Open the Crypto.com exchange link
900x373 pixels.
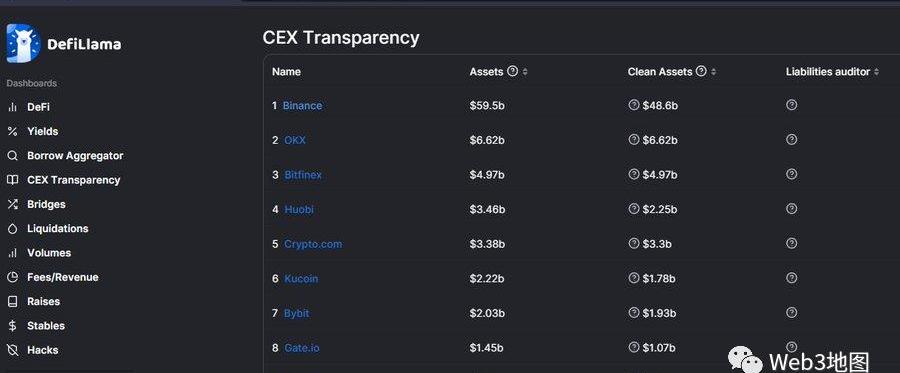pos(313,244)
